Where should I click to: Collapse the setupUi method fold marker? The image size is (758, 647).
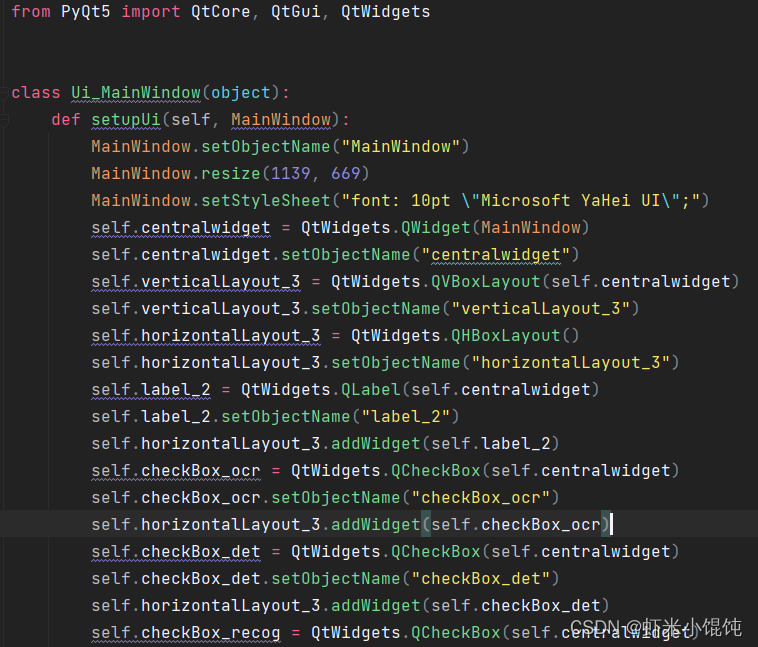click(x=4, y=120)
